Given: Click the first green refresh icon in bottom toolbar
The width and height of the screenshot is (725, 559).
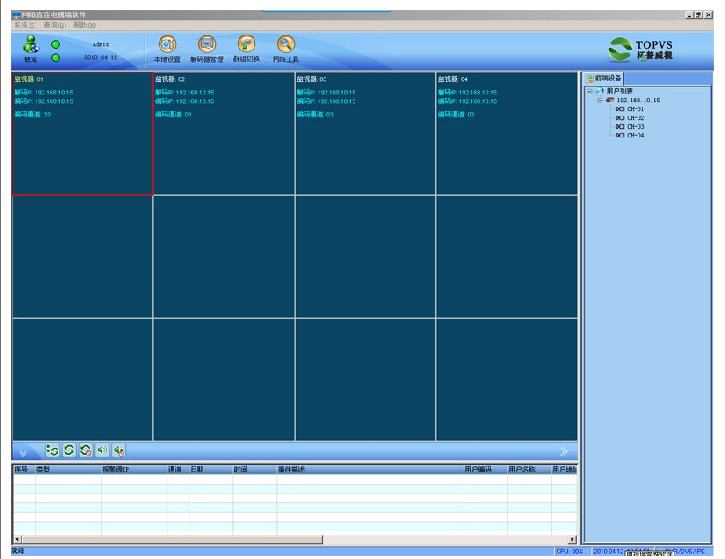Looking at the screenshot, I should (53, 452).
